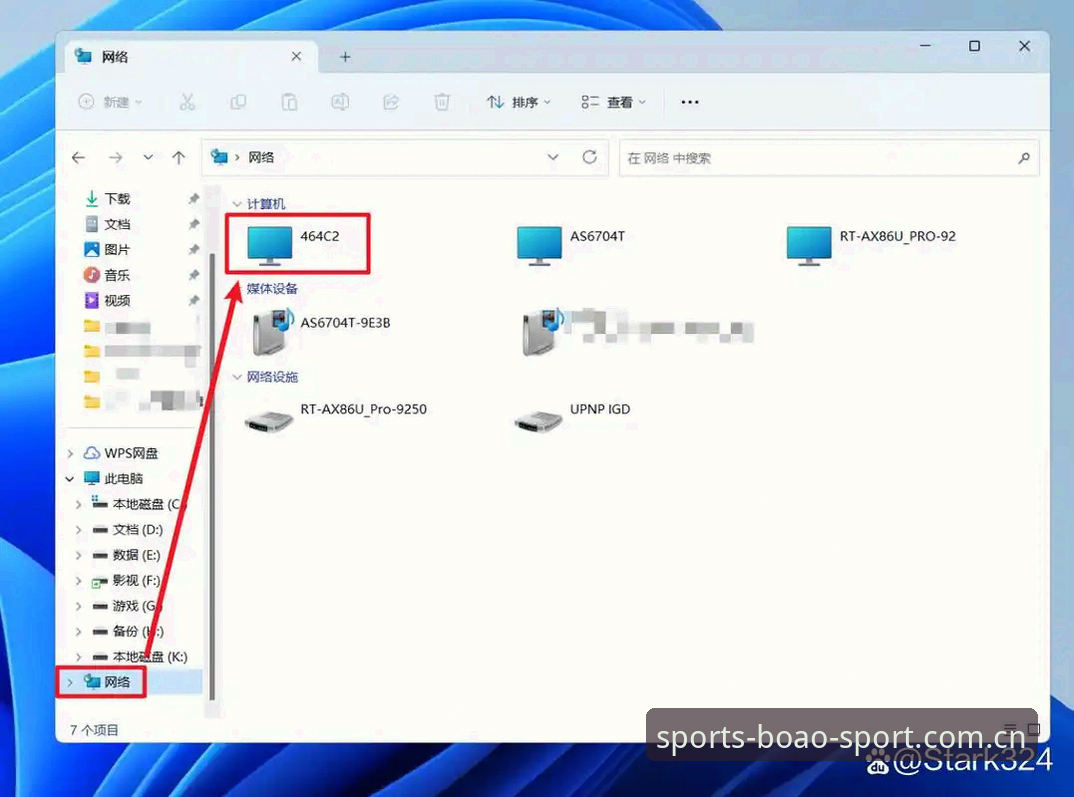
Task: Expand the 文档 (D:) tree node
Action: (x=78, y=530)
